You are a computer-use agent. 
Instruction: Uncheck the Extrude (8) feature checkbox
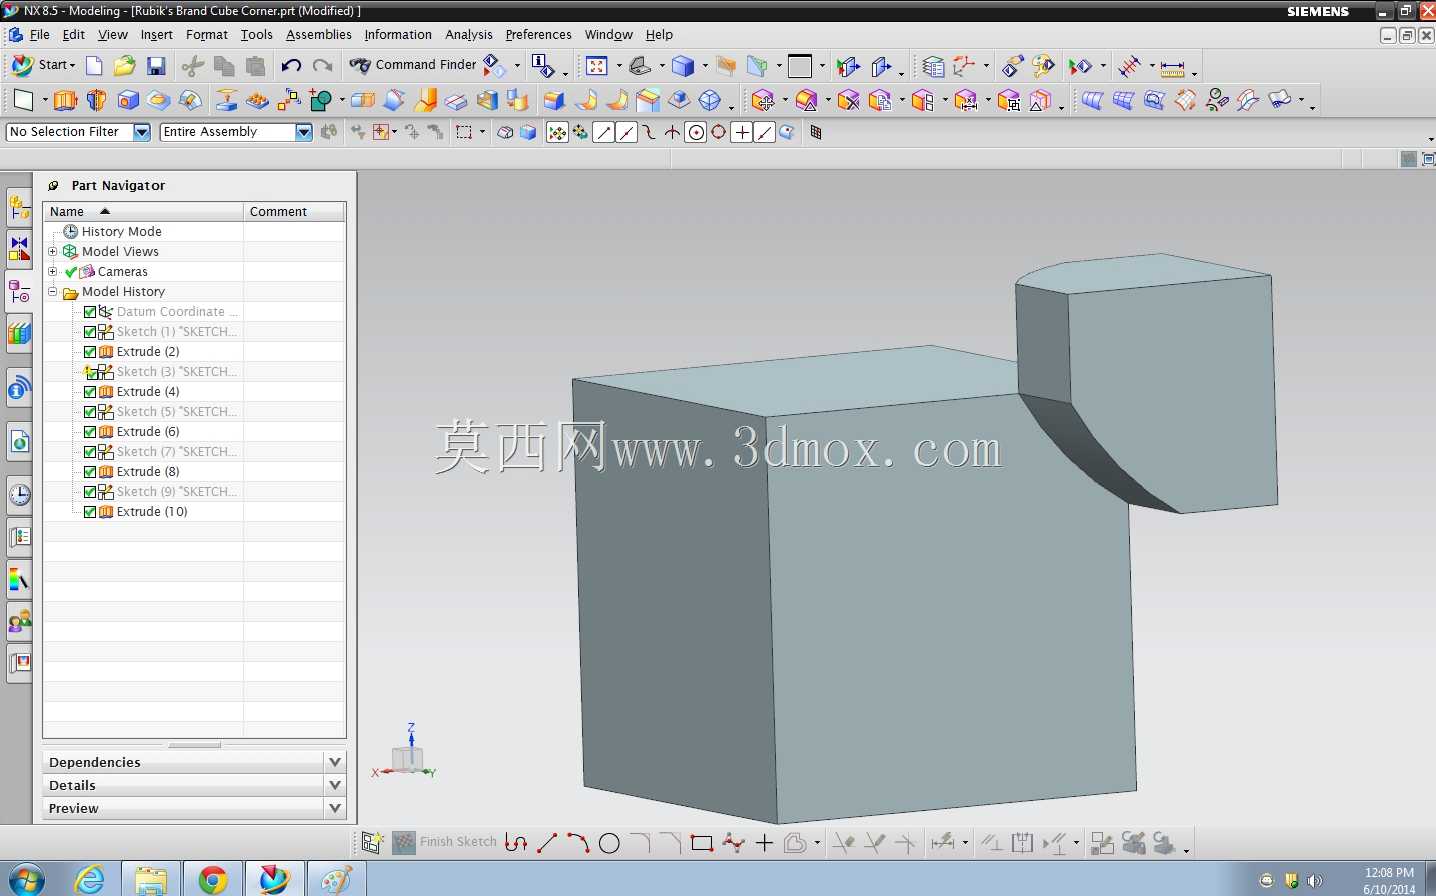click(90, 472)
